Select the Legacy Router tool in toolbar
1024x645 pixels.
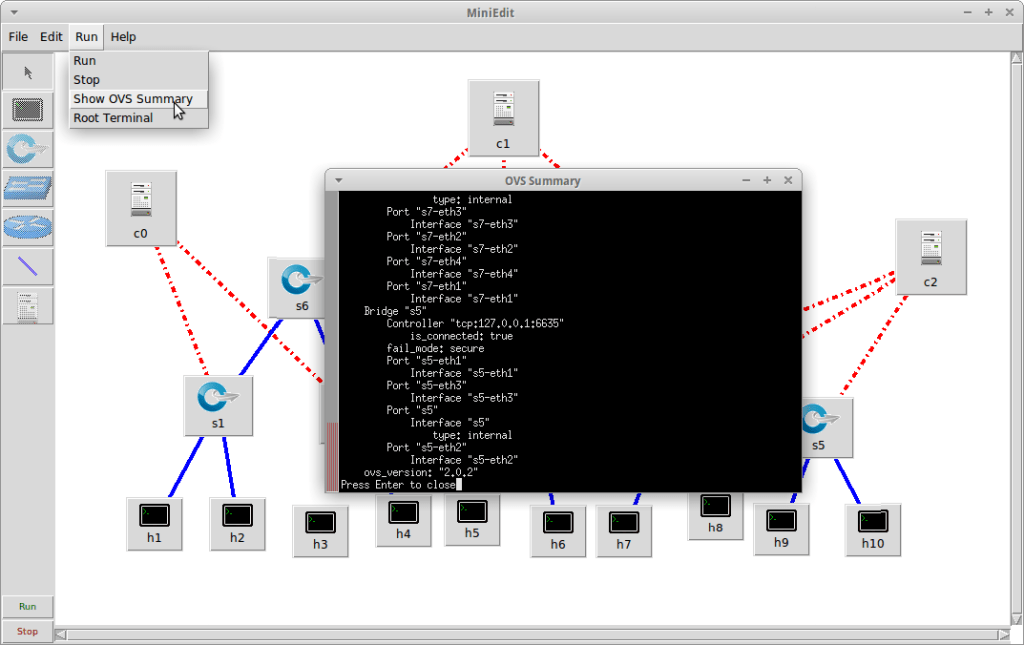(27, 227)
